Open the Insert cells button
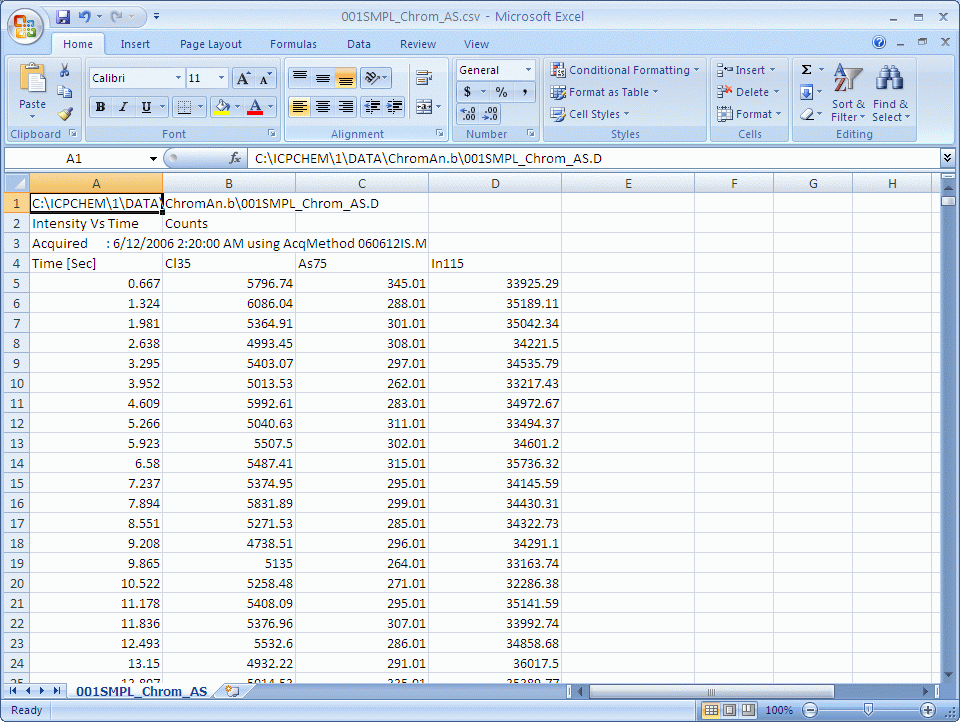 [x=746, y=70]
